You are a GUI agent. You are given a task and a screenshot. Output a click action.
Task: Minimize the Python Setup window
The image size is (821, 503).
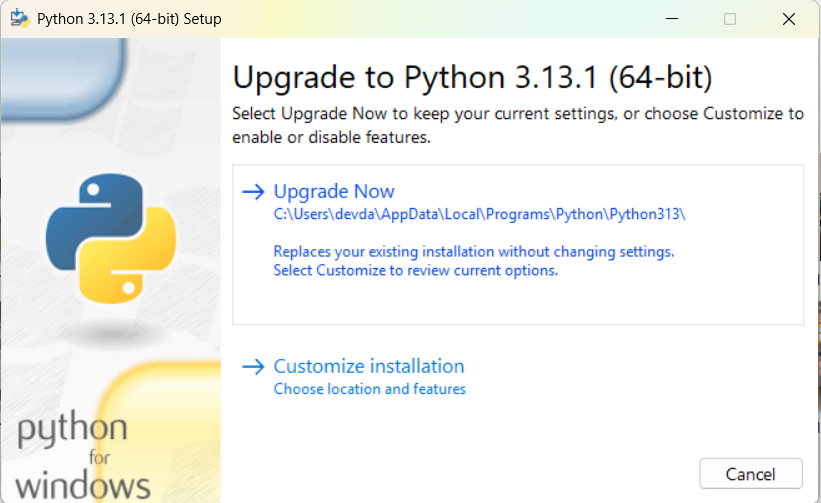coord(672,19)
